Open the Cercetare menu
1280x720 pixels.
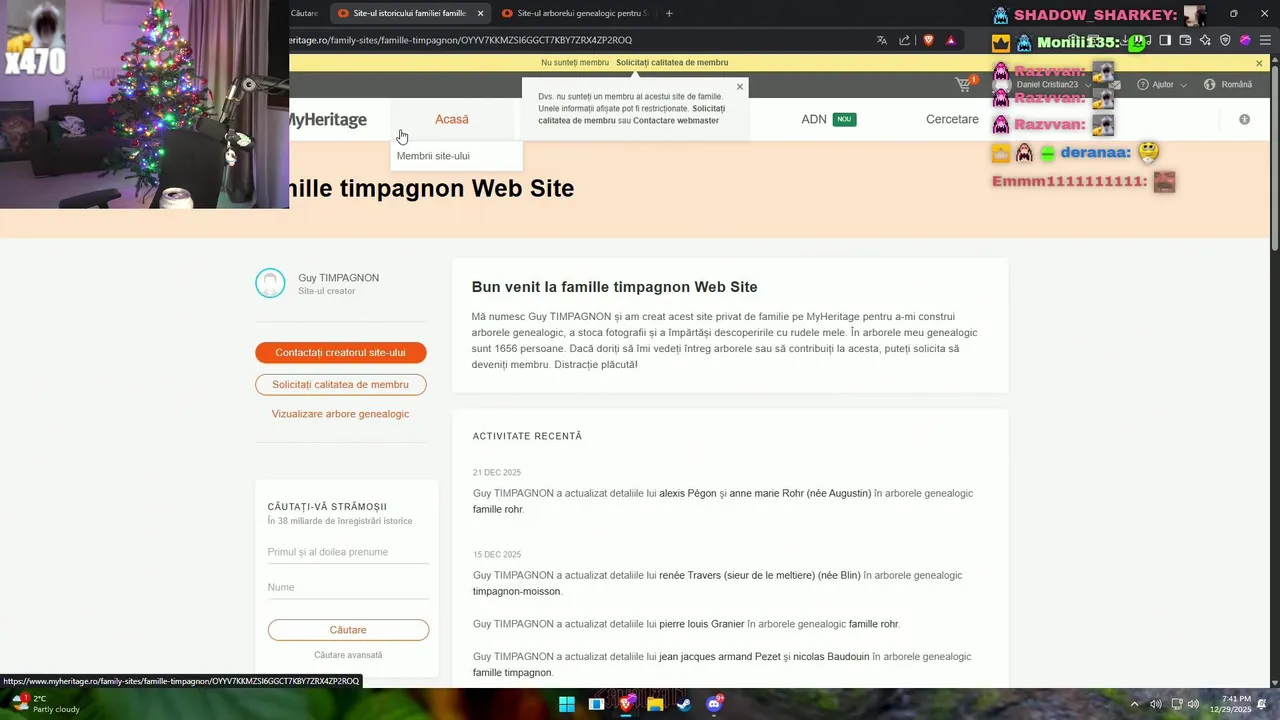point(952,119)
